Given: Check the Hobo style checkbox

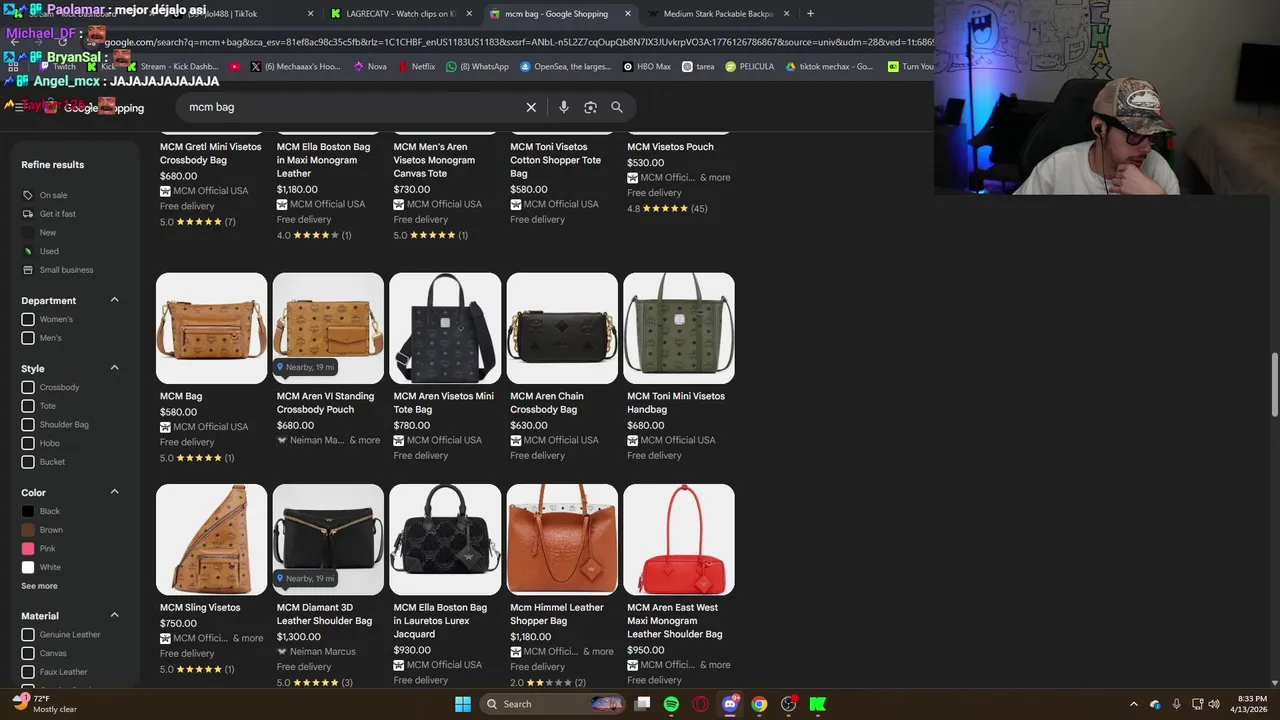Looking at the screenshot, I should click(28, 443).
